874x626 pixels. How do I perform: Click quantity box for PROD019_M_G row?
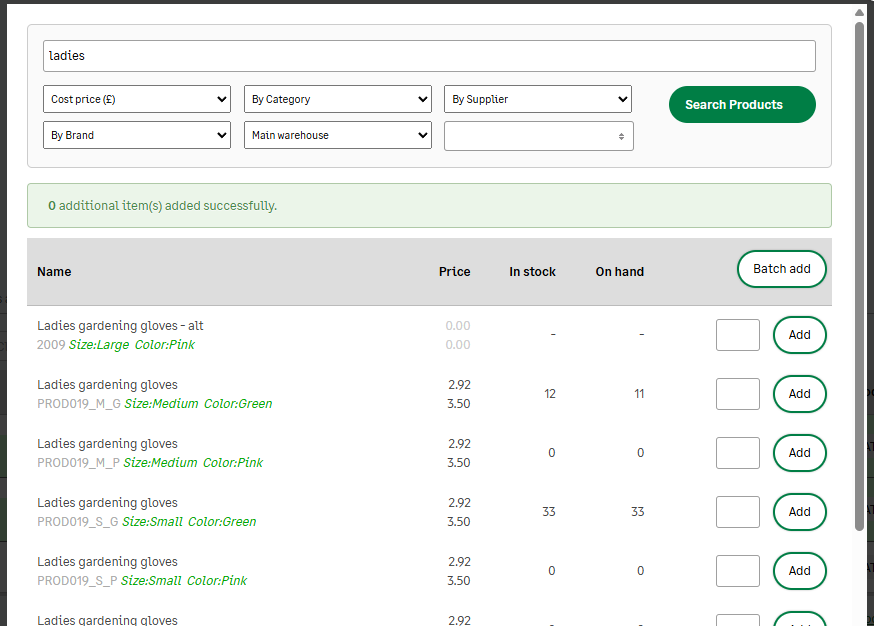point(737,394)
